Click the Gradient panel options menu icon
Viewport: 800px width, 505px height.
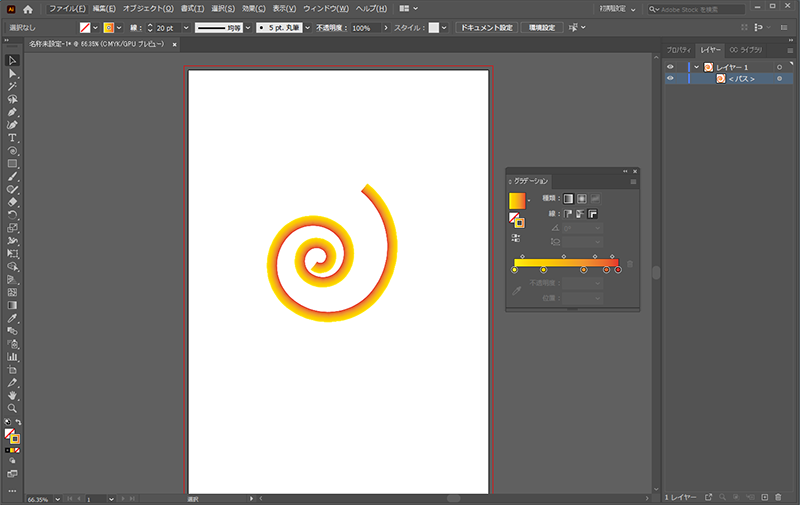point(633,182)
